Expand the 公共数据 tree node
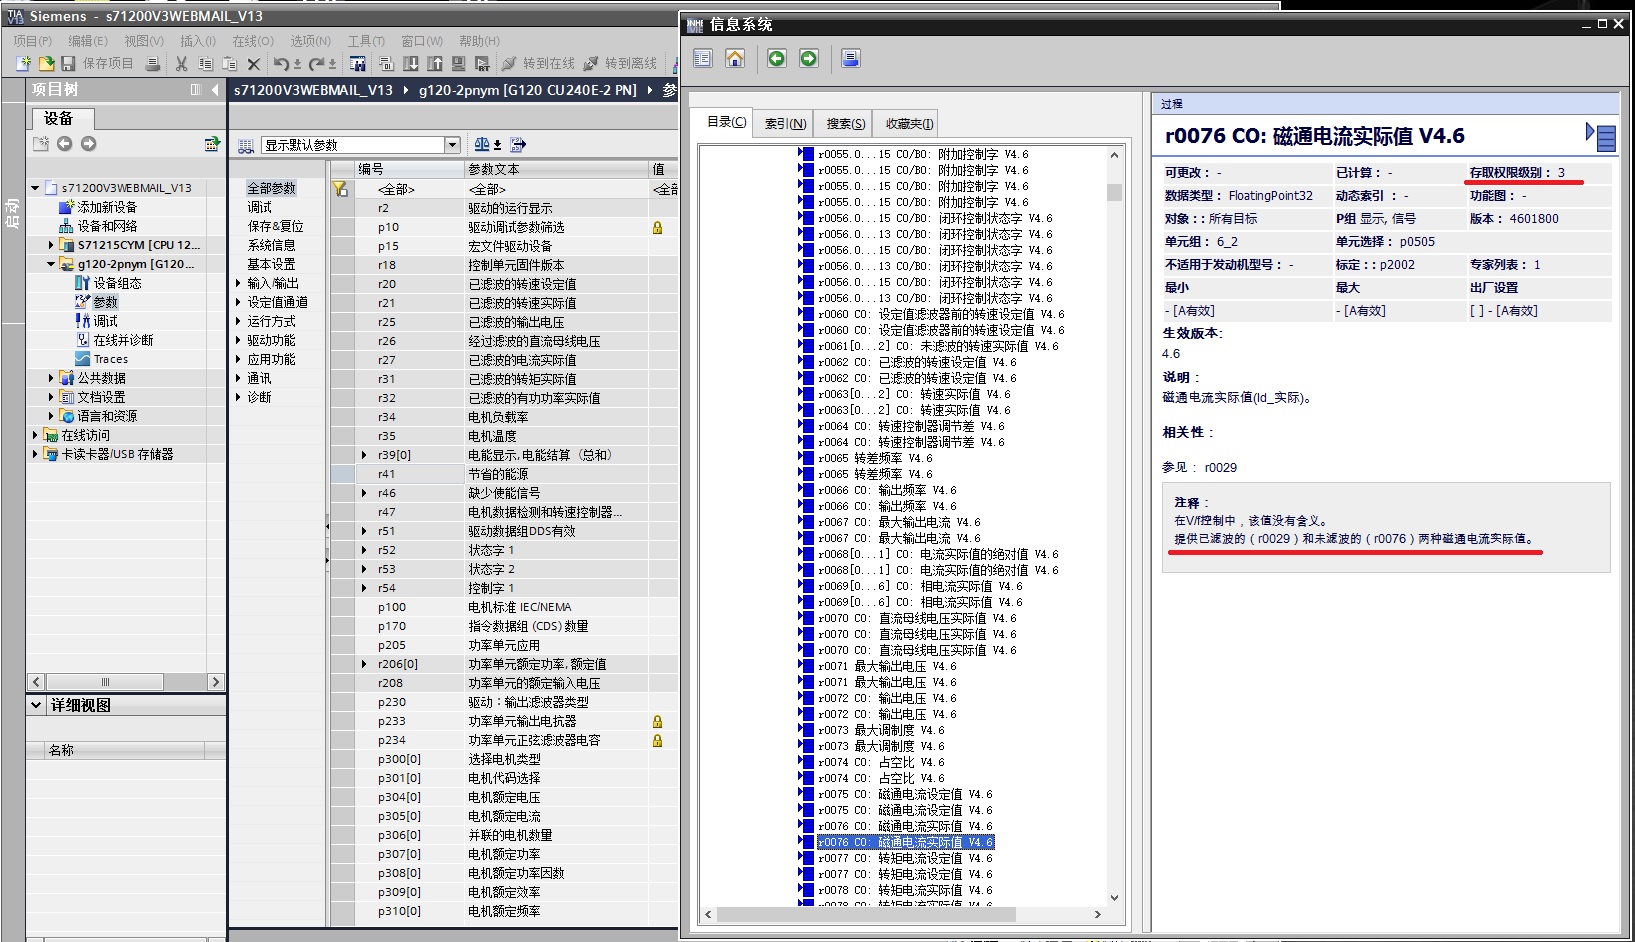The image size is (1635, 942). tap(51, 378)
